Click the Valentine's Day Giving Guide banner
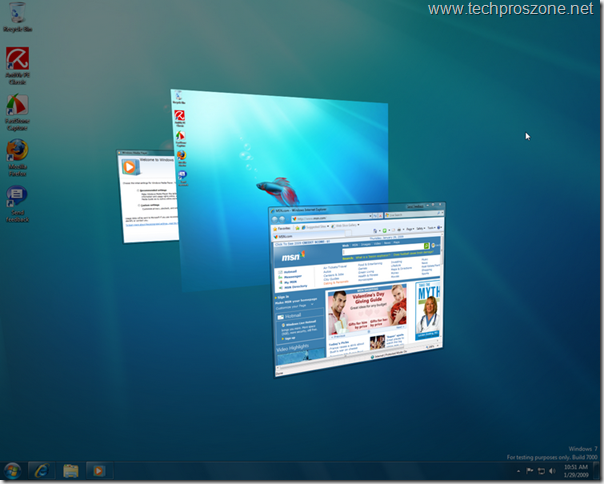 click(x=367, y=310)
